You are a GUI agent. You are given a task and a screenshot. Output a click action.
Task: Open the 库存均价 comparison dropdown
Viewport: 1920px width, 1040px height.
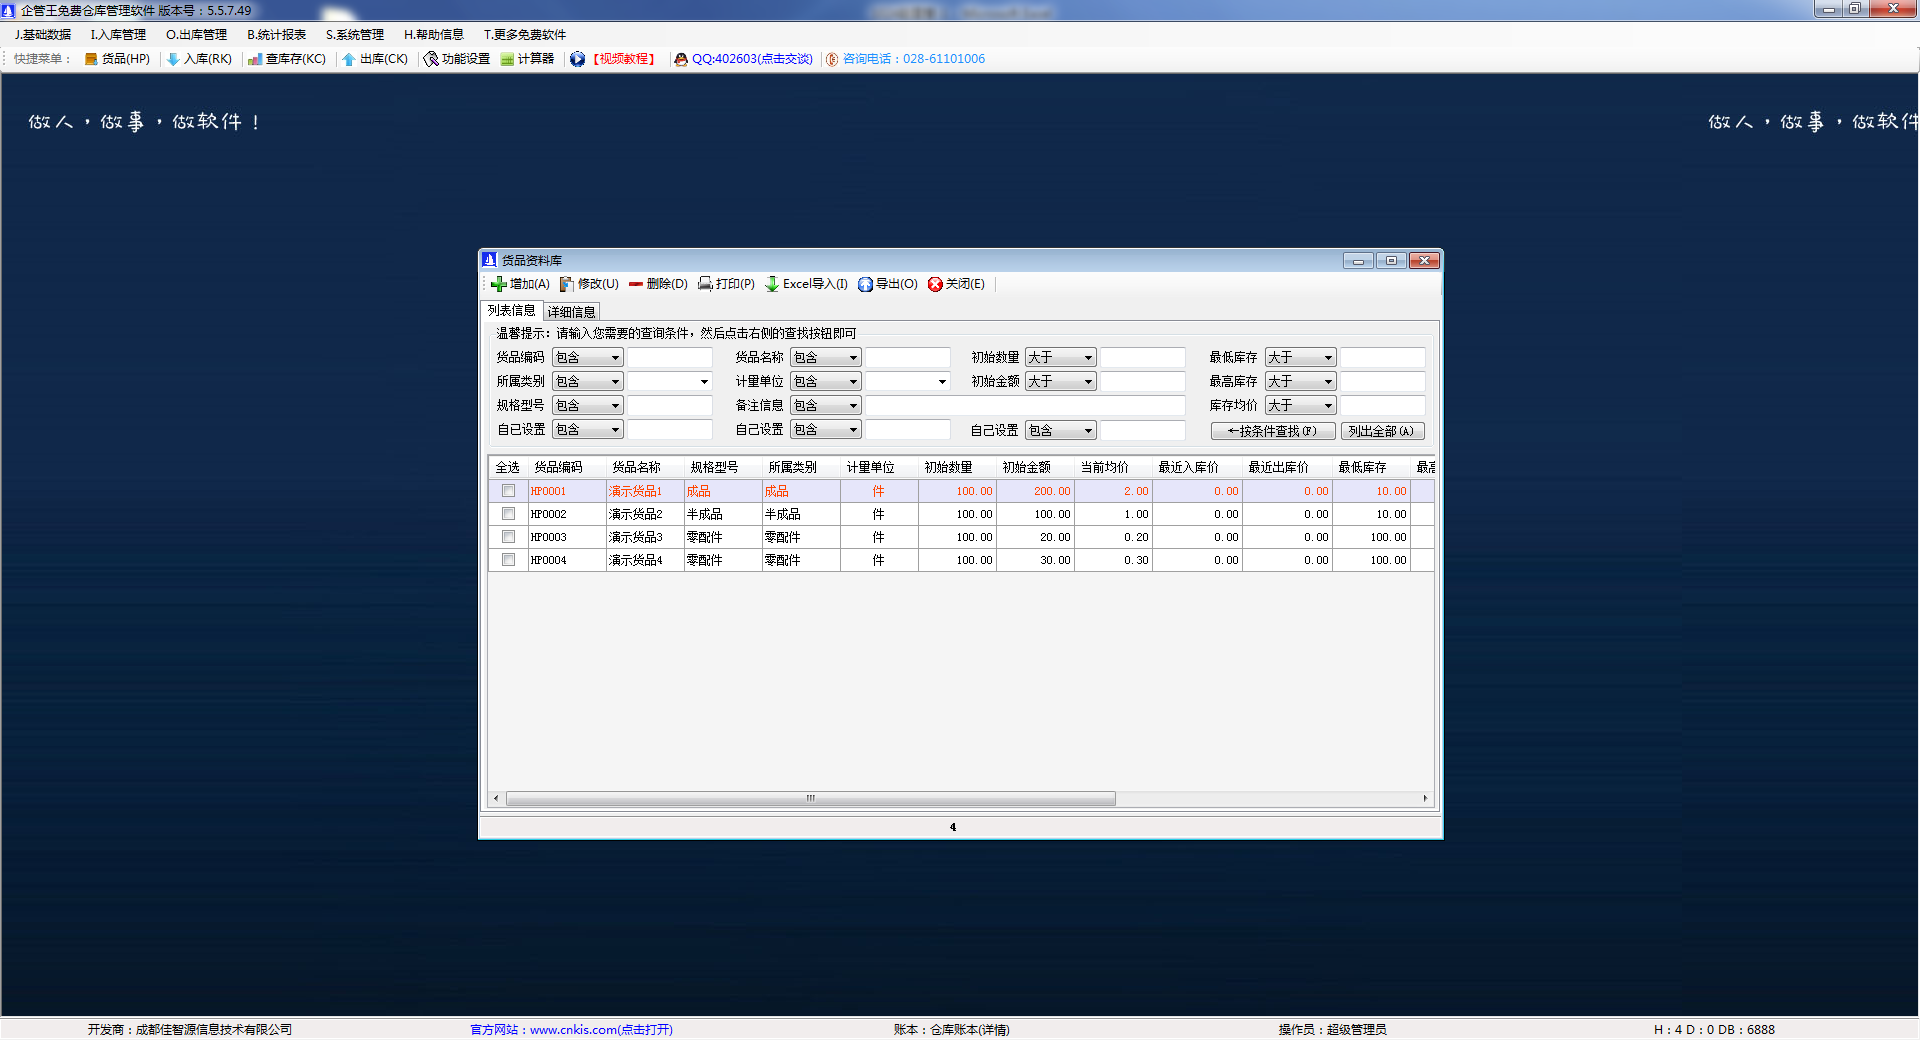click(1301, 405)
